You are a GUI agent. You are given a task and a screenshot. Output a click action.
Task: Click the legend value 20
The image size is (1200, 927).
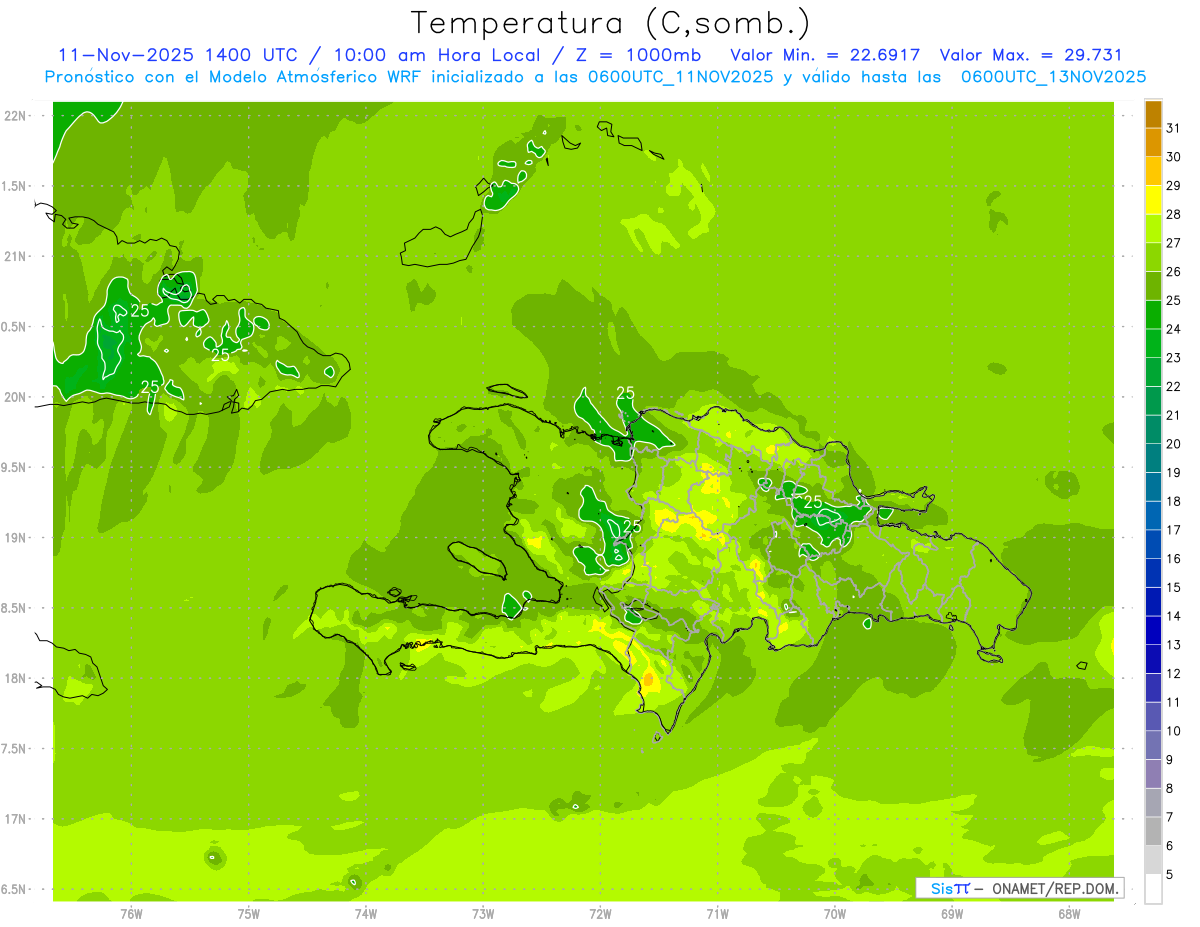pos(1173,444)
